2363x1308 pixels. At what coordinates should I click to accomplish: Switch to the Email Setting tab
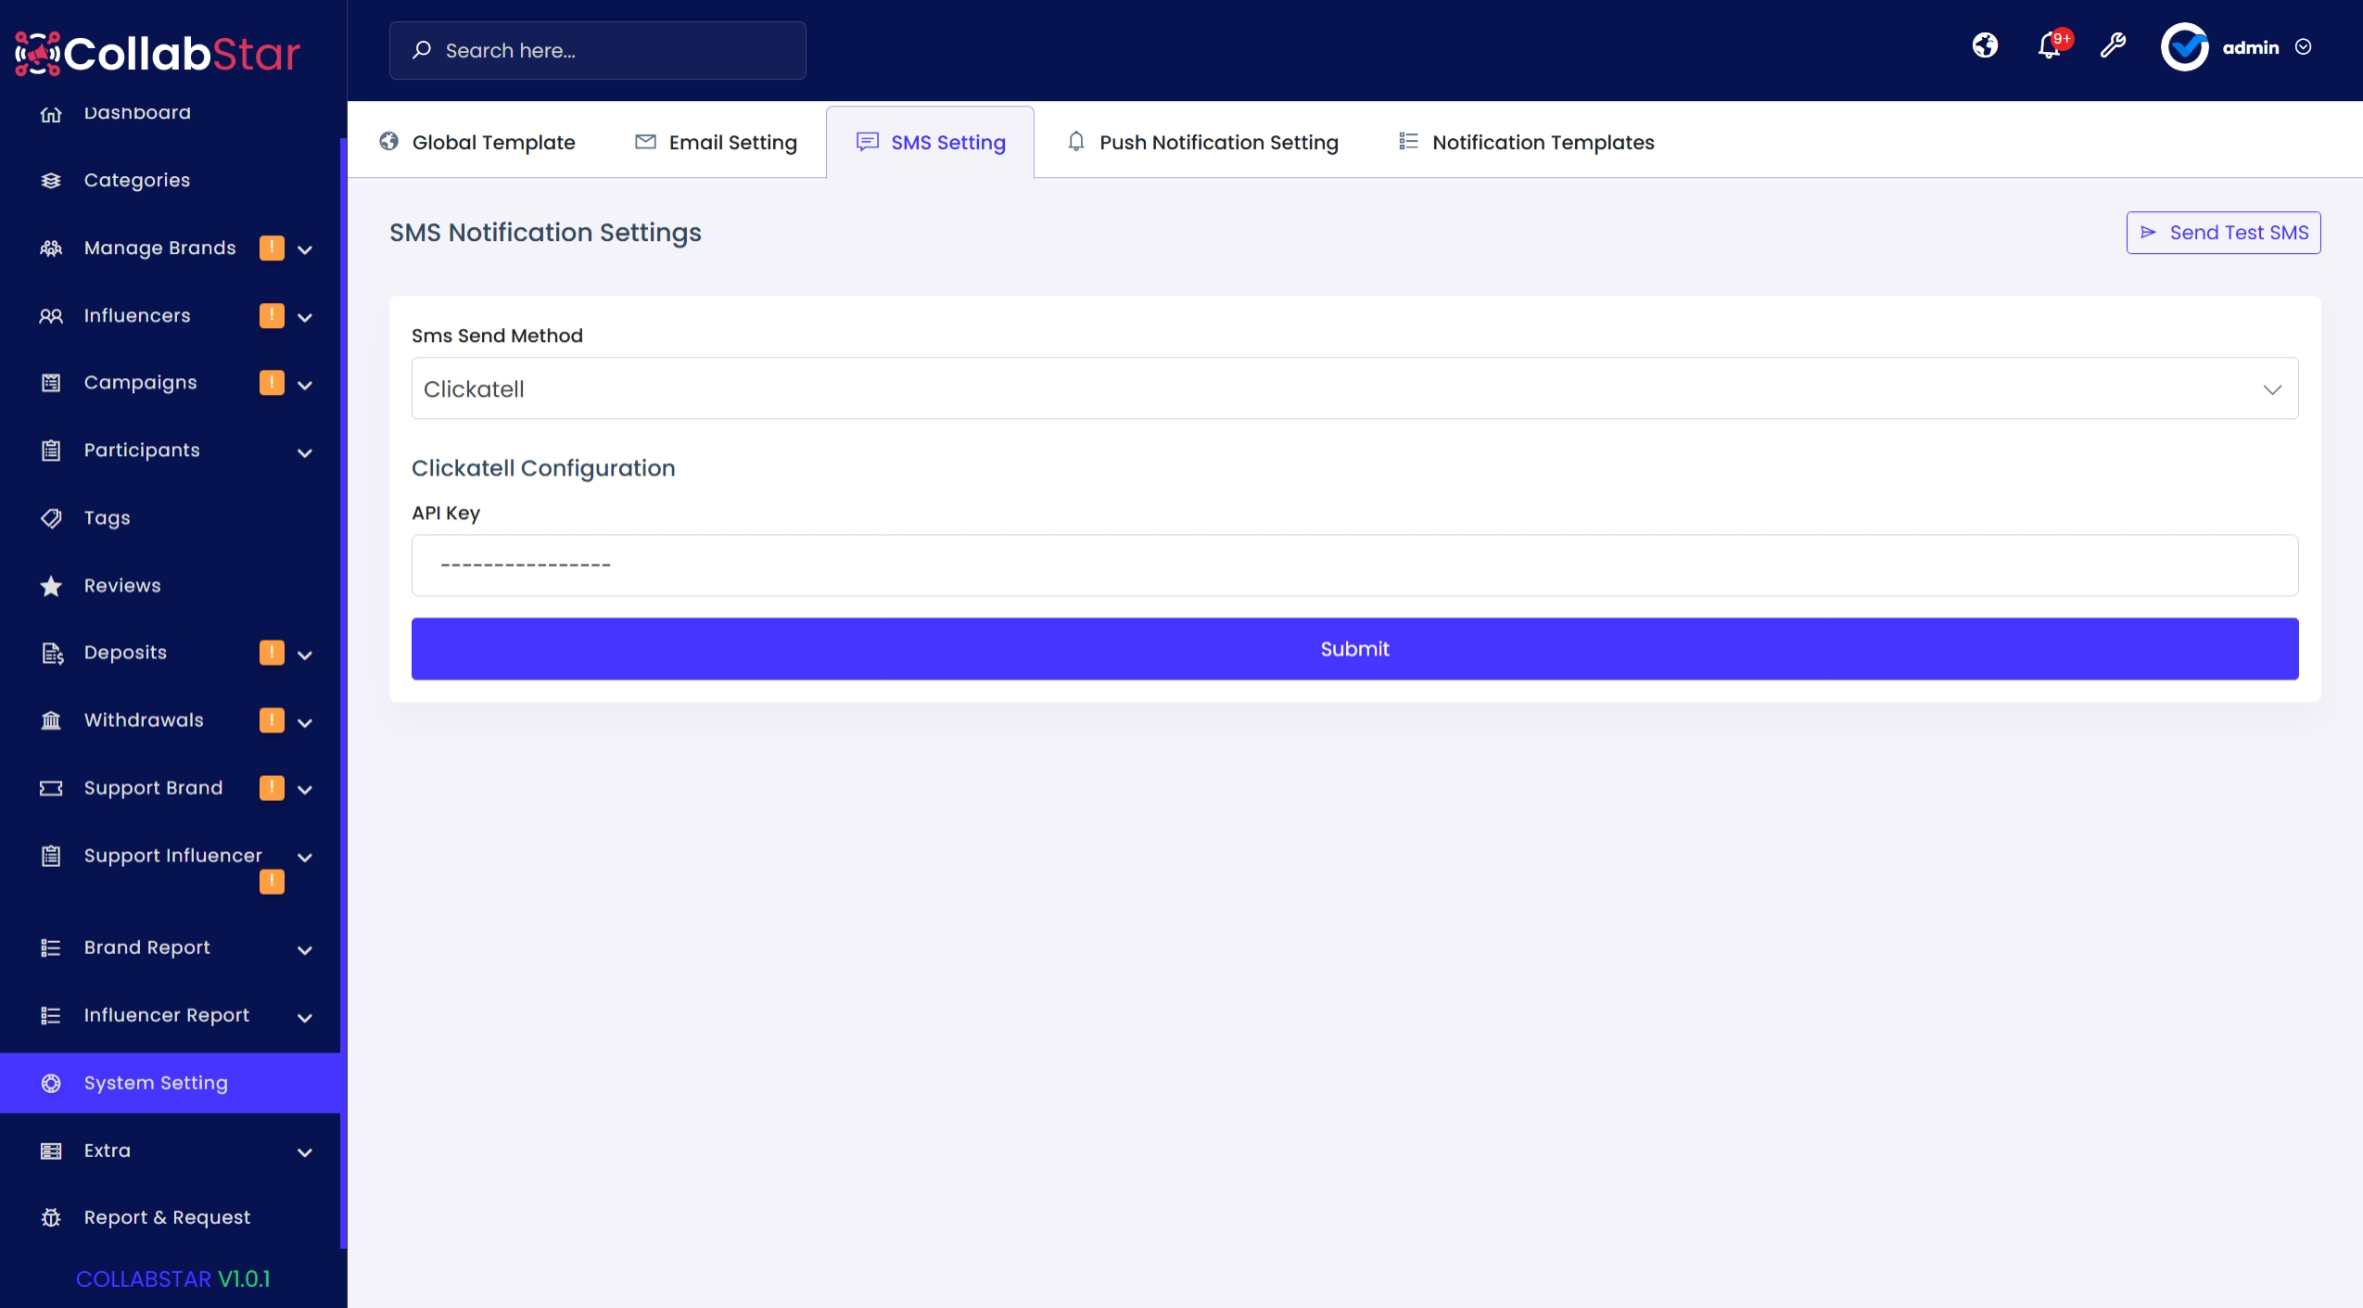[716, 142]
